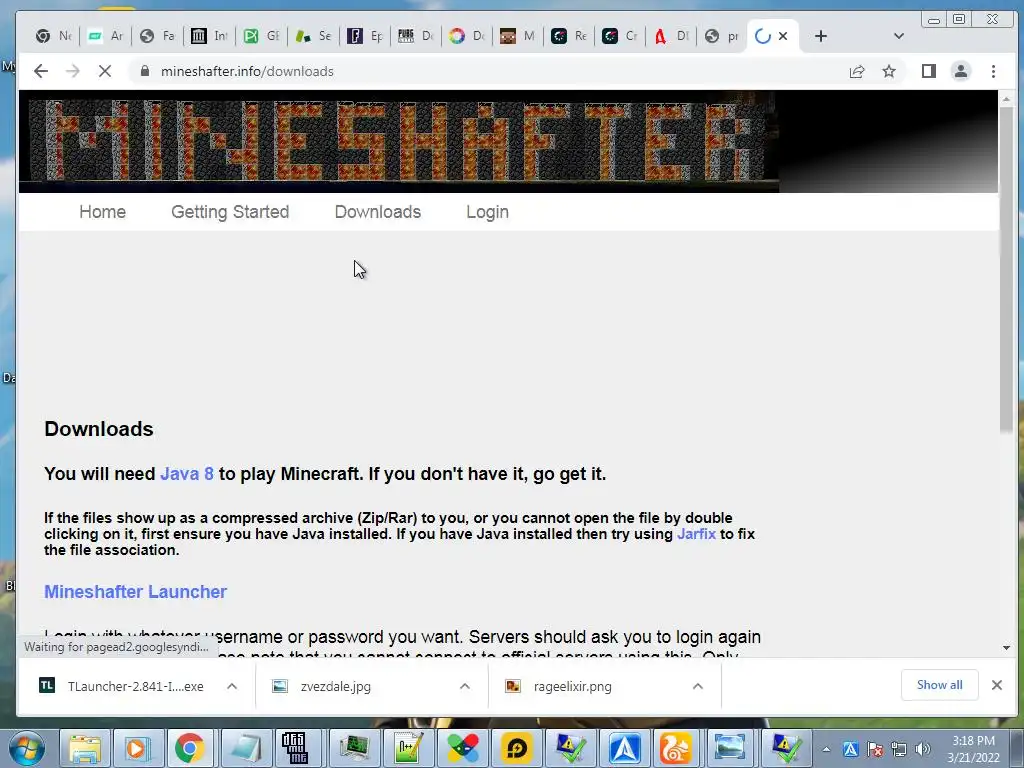The width and height of the screenshot is (1024, 768).
Task: Switch to the tab labeled 'Cr'
Action: (619, 36)
